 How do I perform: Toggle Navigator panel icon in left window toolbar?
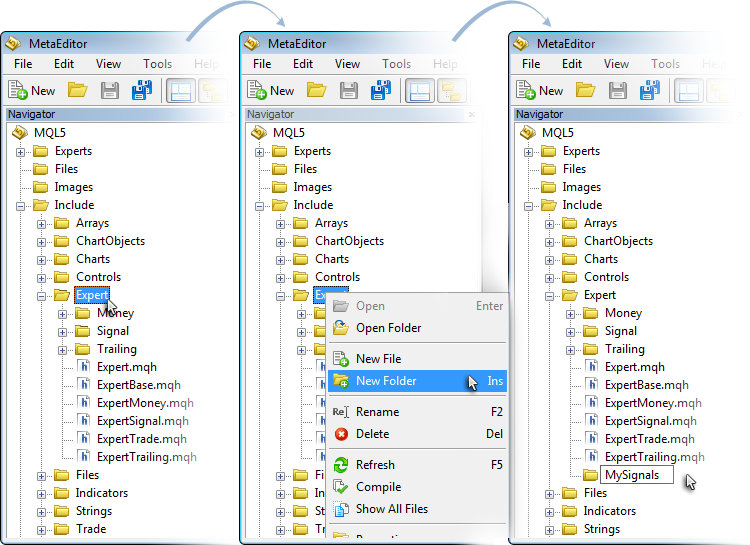click(181, 91)
